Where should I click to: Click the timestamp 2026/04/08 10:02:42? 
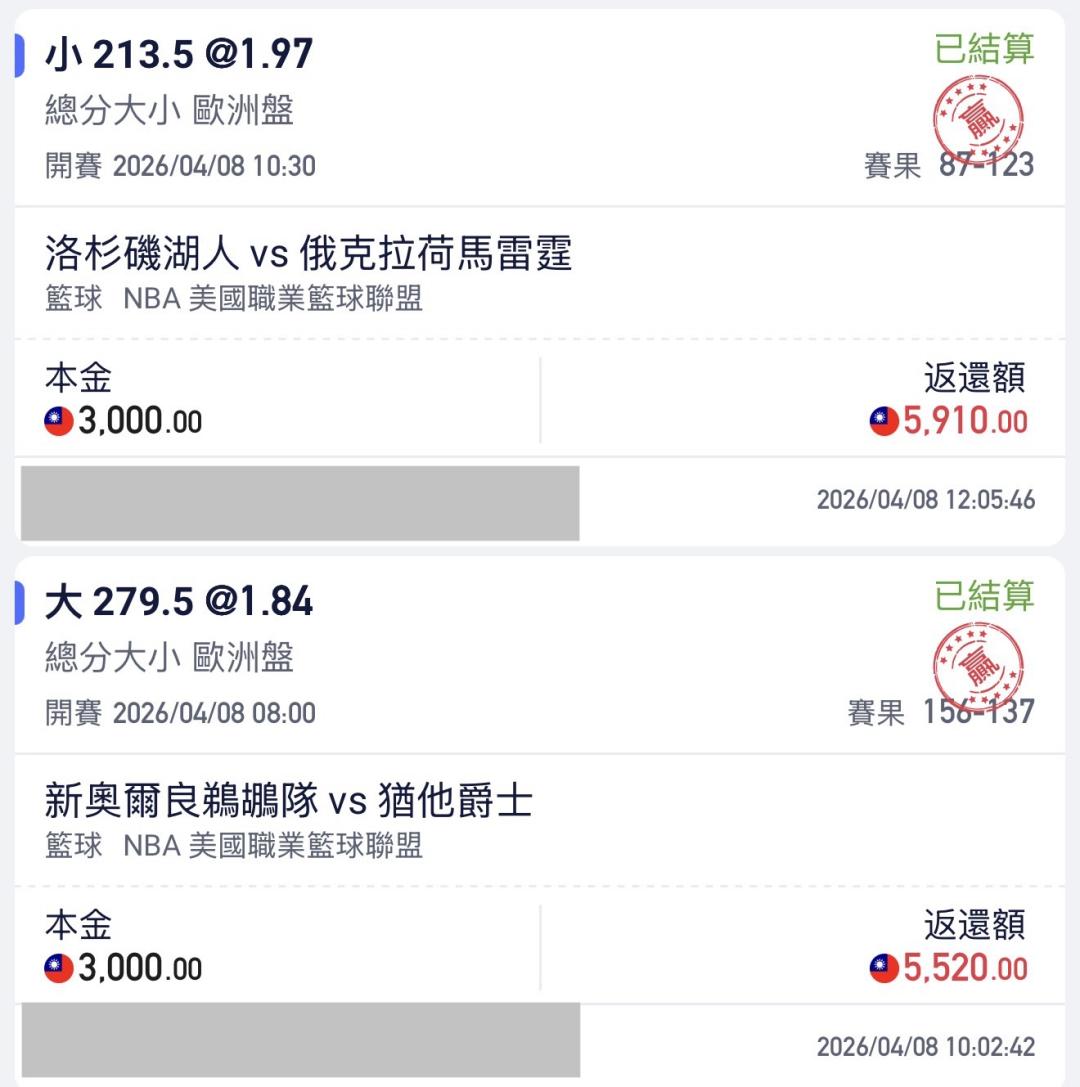point(925,1047)
